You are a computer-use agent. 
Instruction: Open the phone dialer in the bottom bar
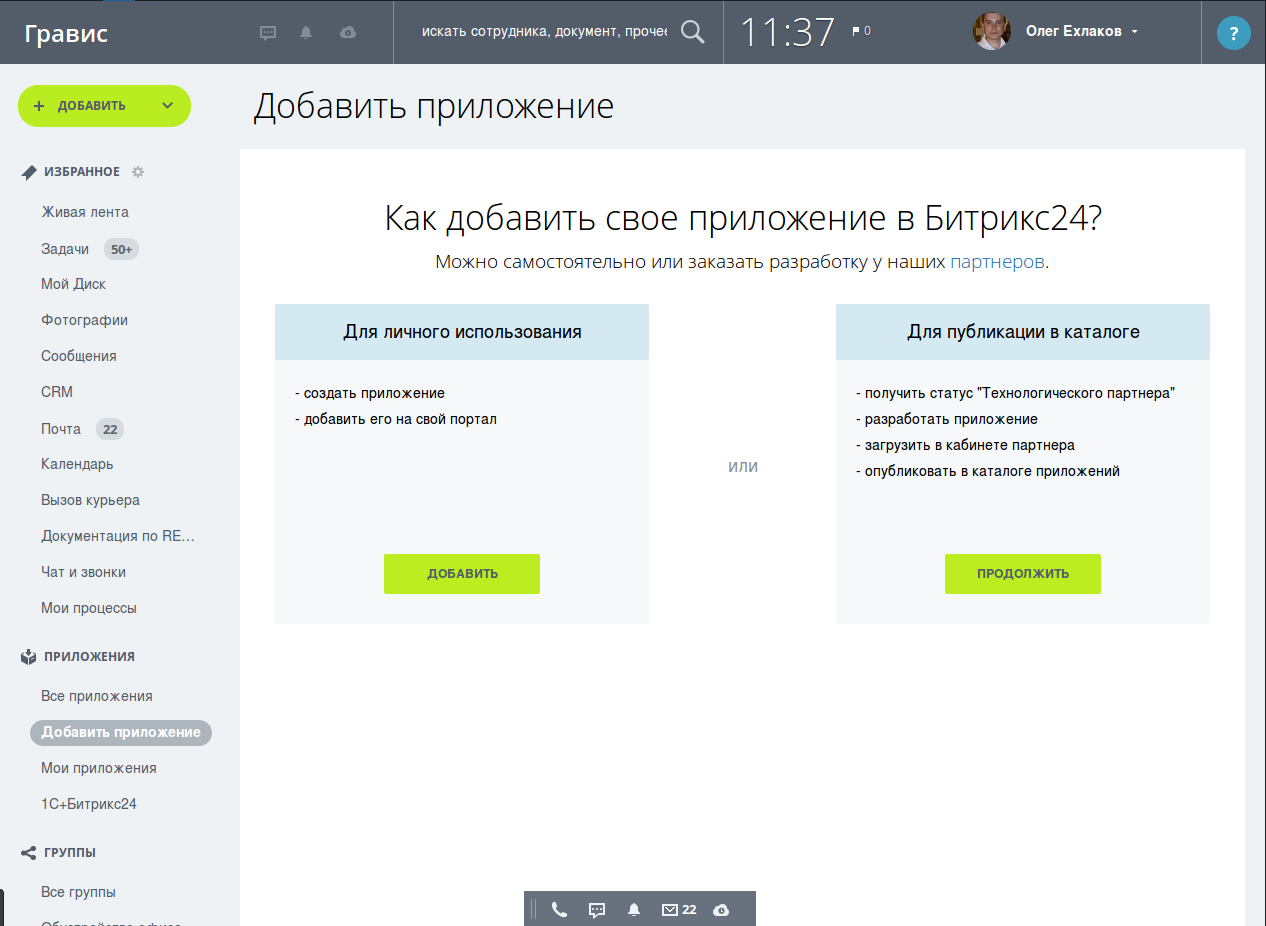tap(559, 910)
